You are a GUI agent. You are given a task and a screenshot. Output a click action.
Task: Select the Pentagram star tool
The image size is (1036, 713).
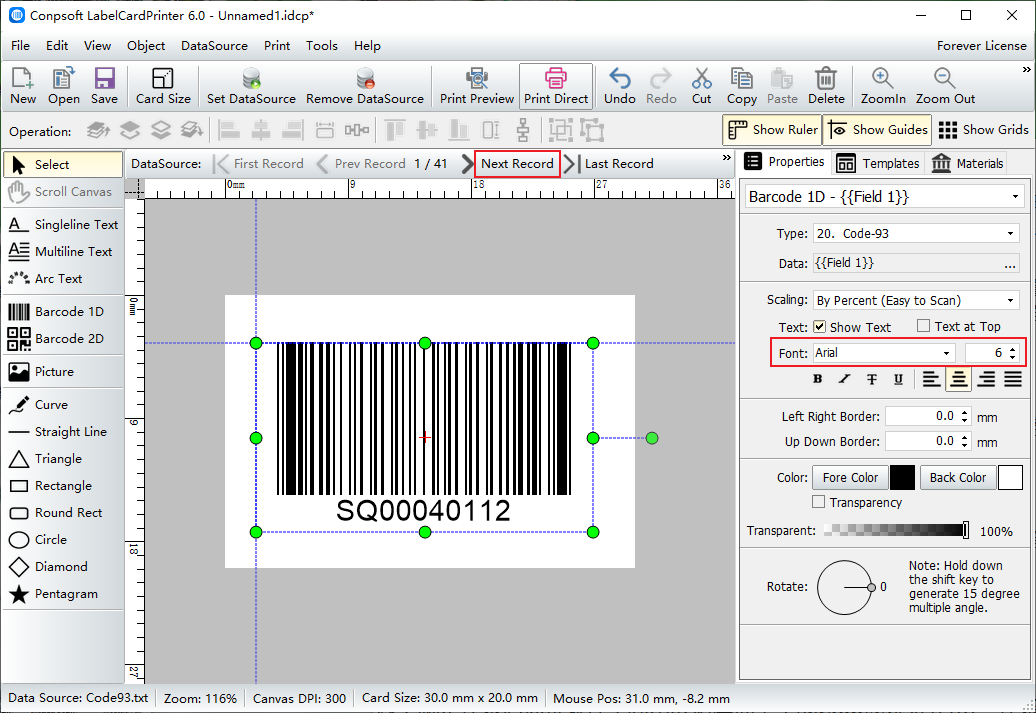click(63, 594)
